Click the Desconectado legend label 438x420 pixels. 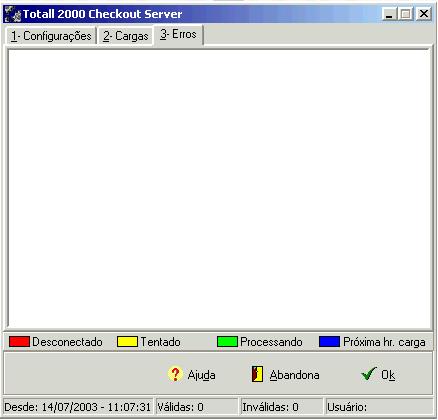[x=67, y=342]
